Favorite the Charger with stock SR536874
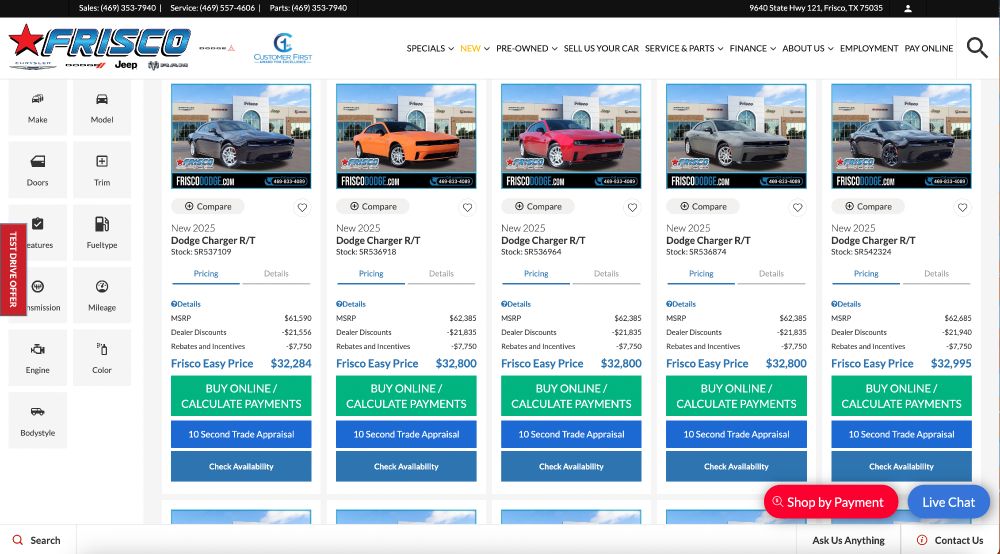This screenshot has height=554, width=1000. click(797, 207)
